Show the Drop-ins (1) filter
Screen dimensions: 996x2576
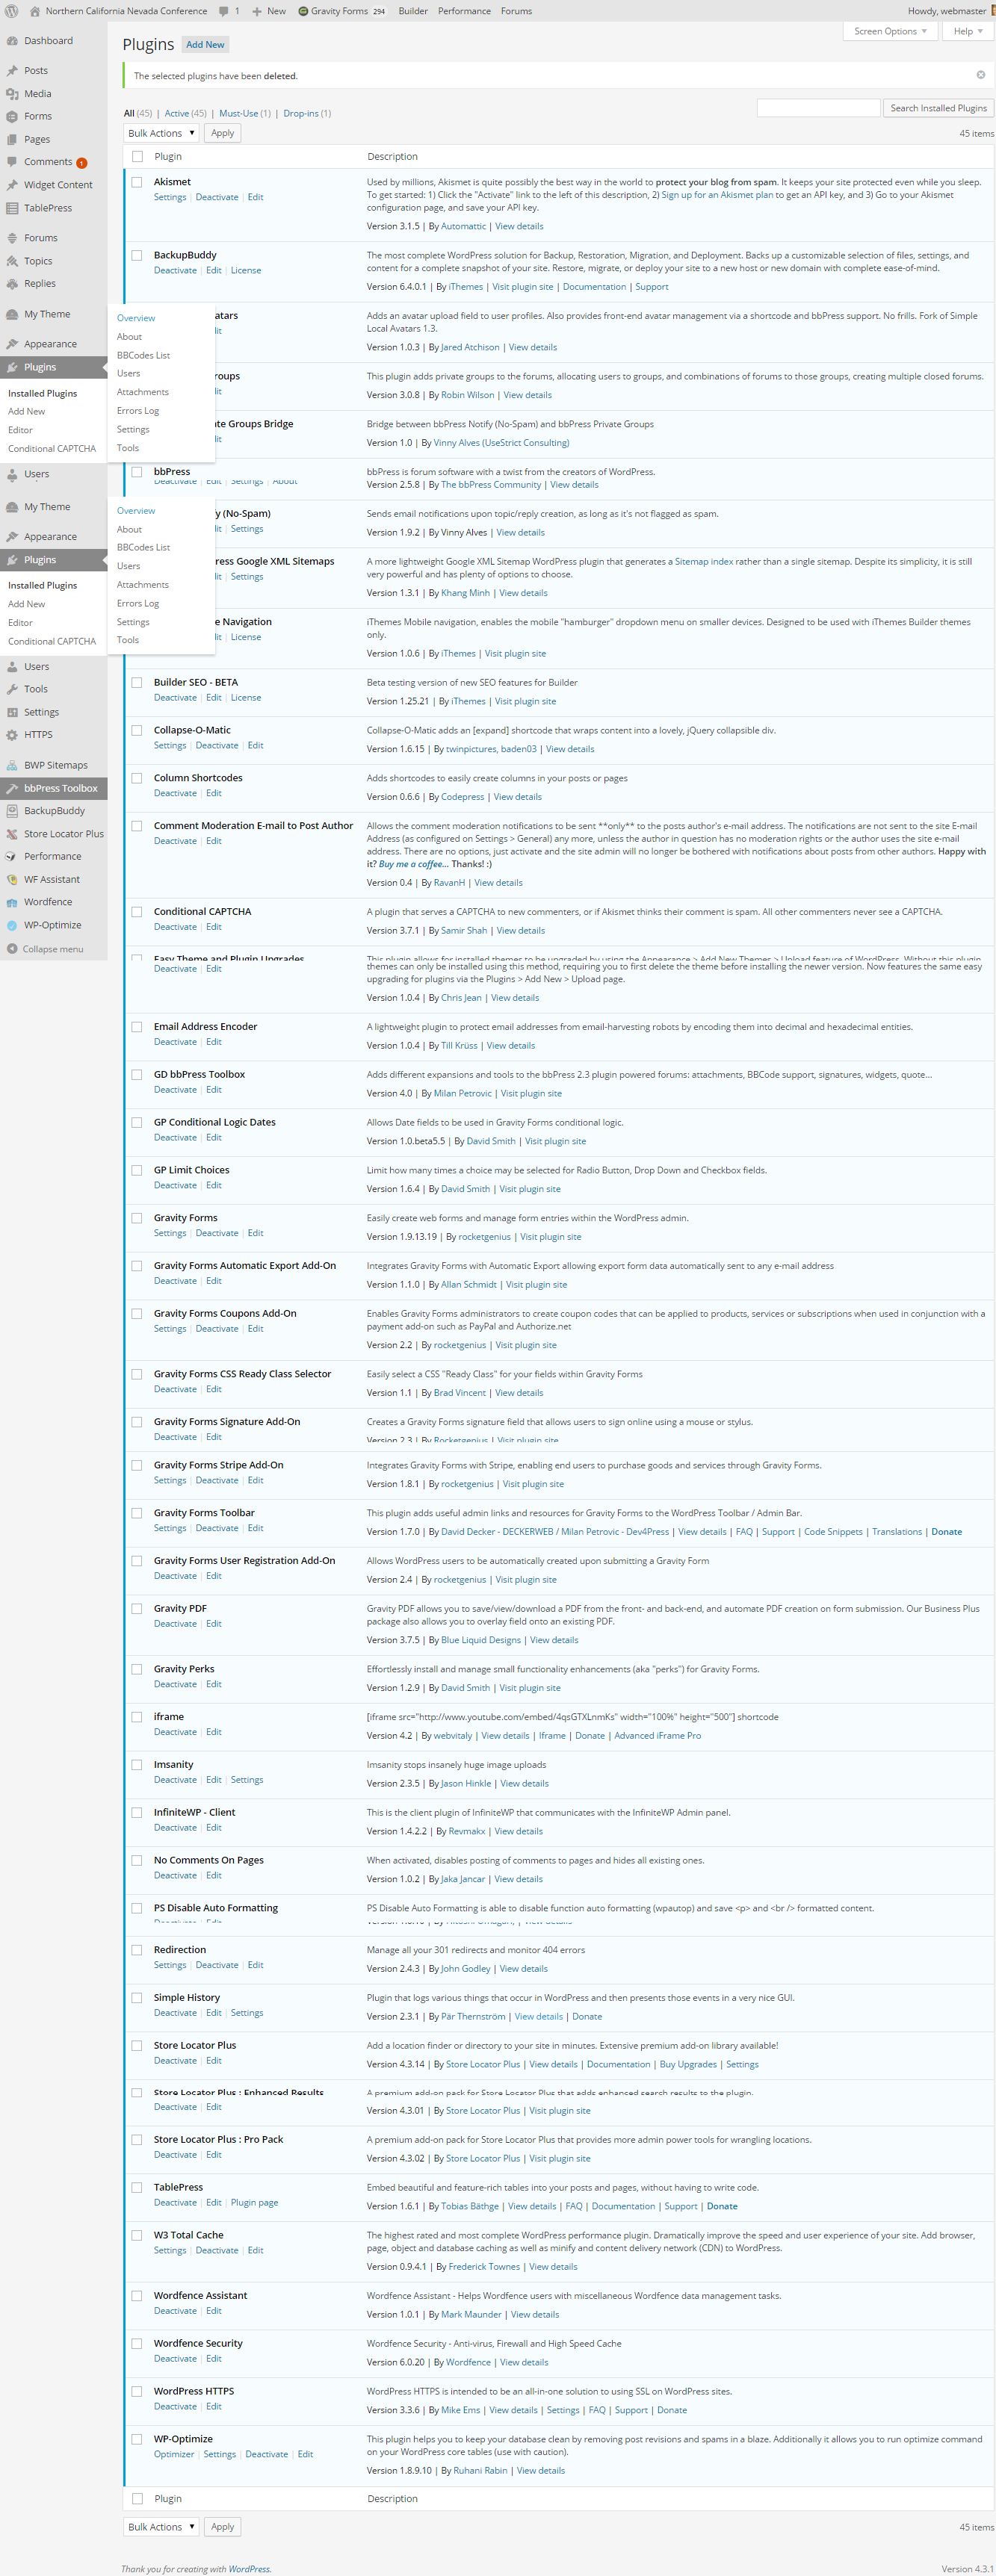(307, 113)
